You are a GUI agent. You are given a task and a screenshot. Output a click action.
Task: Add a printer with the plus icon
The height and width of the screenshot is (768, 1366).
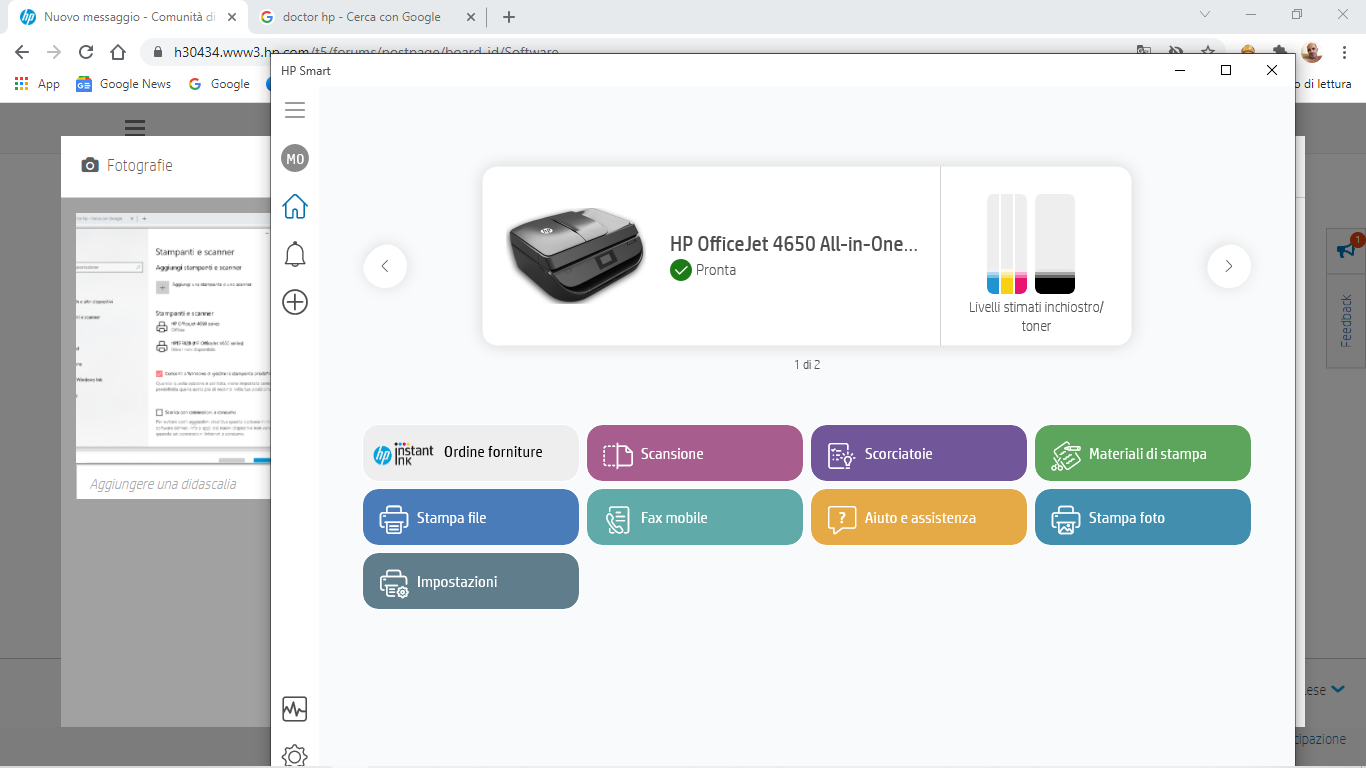[294, 302]
